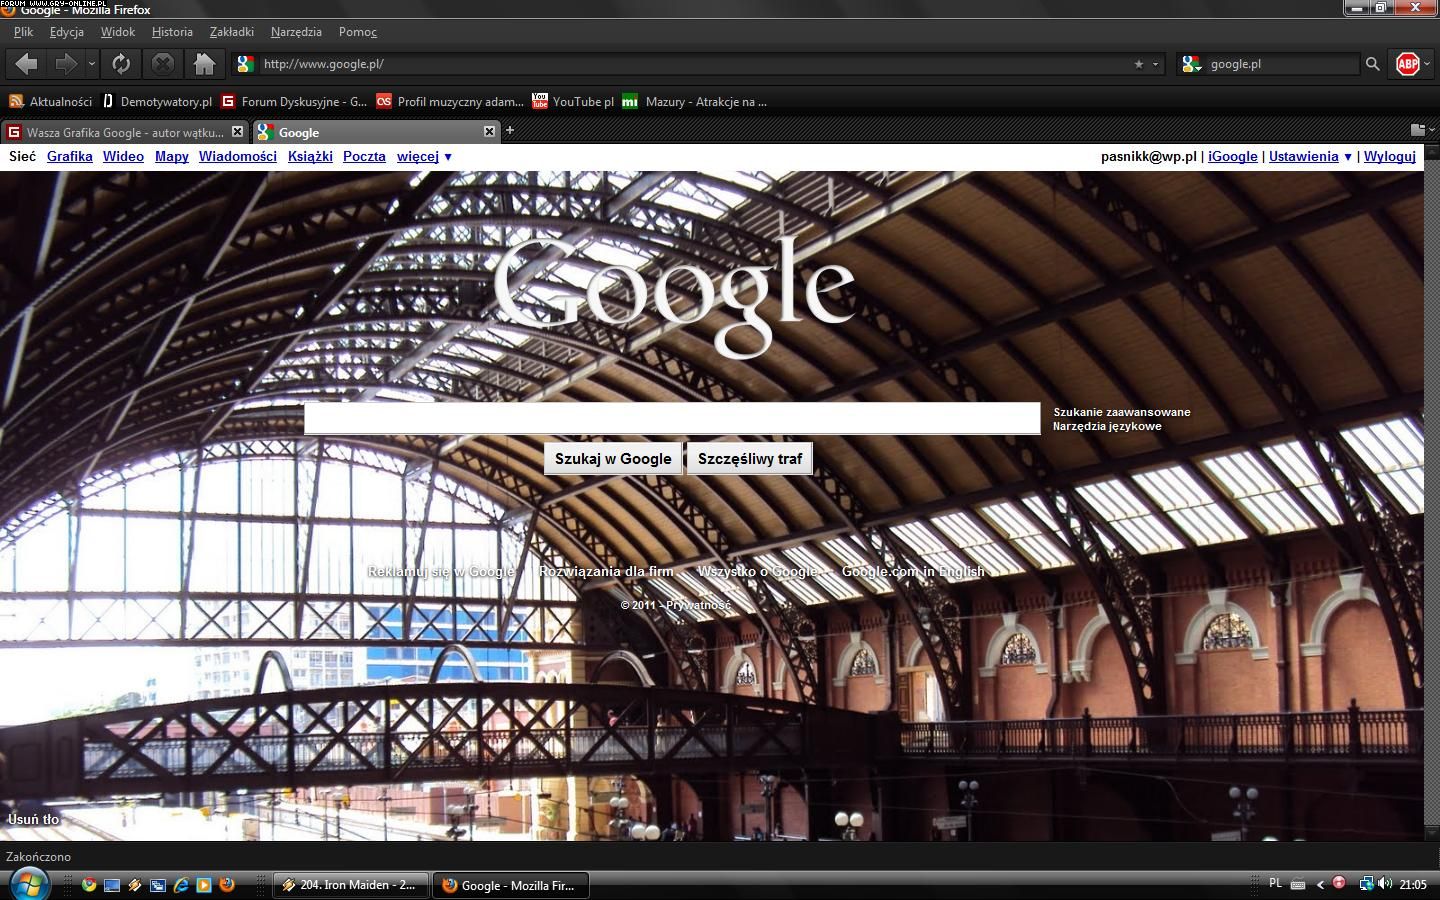Click inside the Google search input field
1440x900 pixels.
[x=671, y=418]
